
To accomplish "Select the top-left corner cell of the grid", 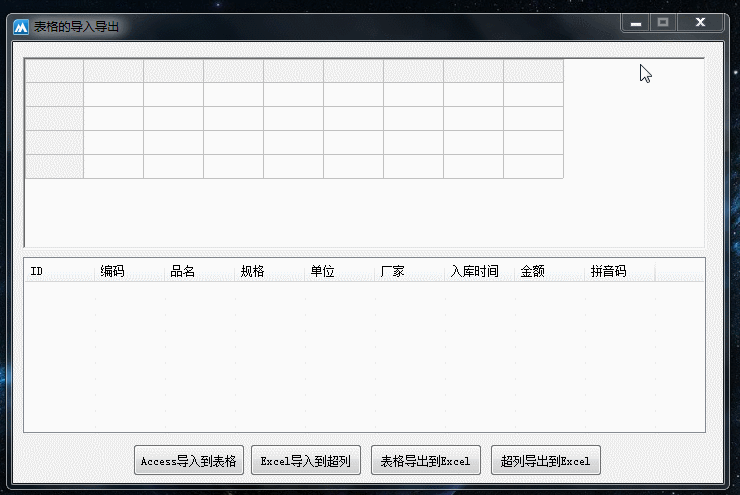I will point(54,71).
